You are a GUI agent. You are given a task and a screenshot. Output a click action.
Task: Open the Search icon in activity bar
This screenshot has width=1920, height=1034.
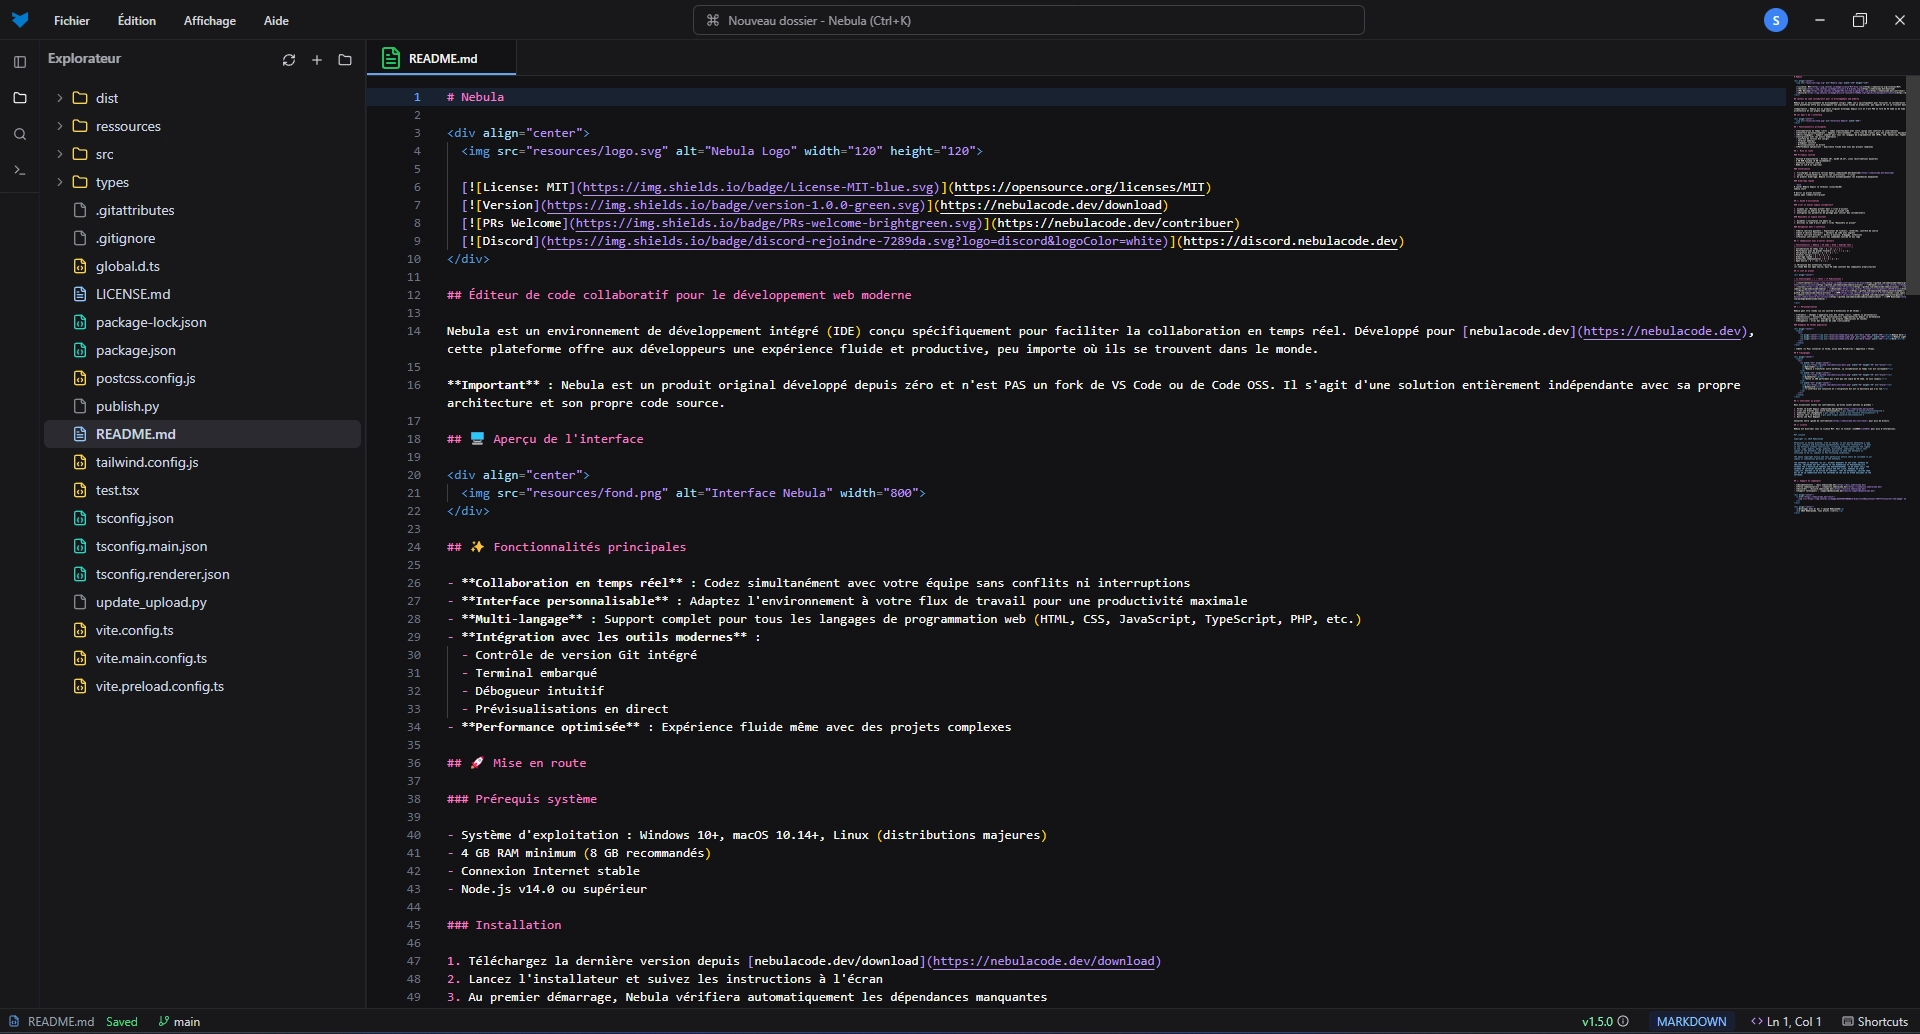click(19, 134)
